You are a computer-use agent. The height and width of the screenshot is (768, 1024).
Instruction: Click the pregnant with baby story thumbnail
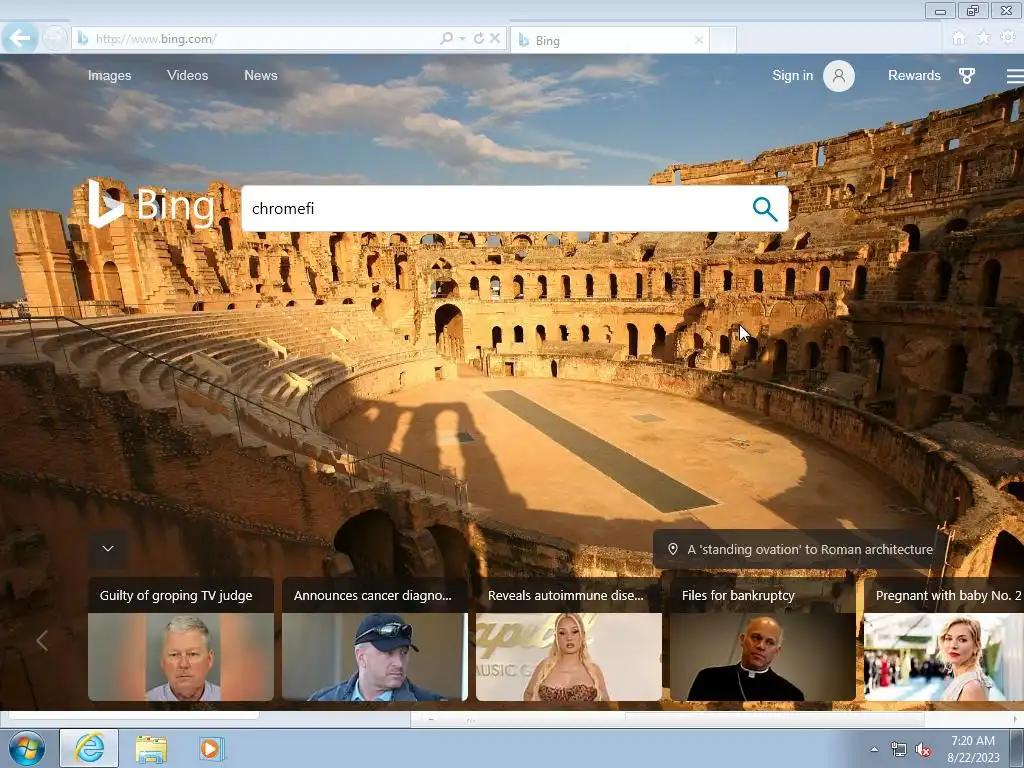point(944,656)
